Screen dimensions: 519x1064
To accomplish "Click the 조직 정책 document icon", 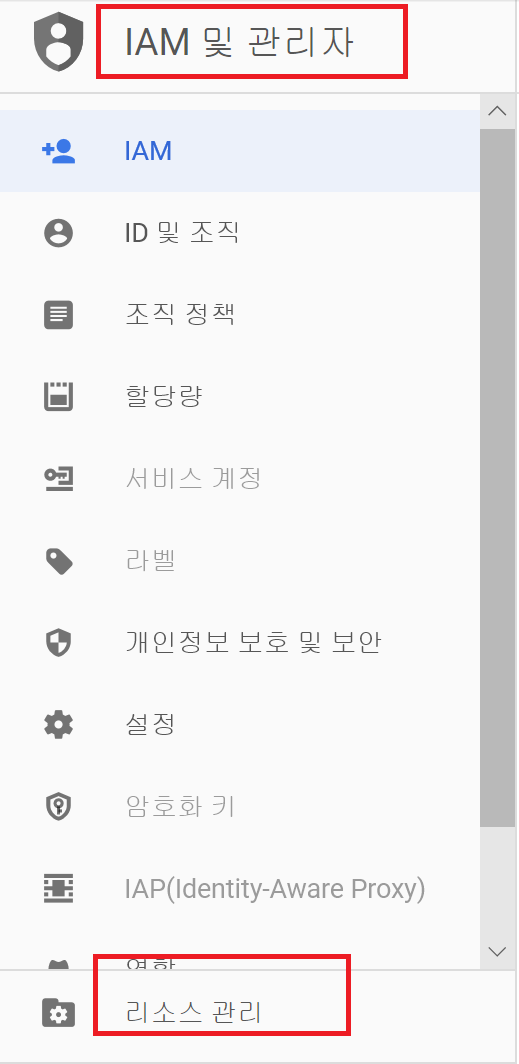I will [x=58, y=316].
